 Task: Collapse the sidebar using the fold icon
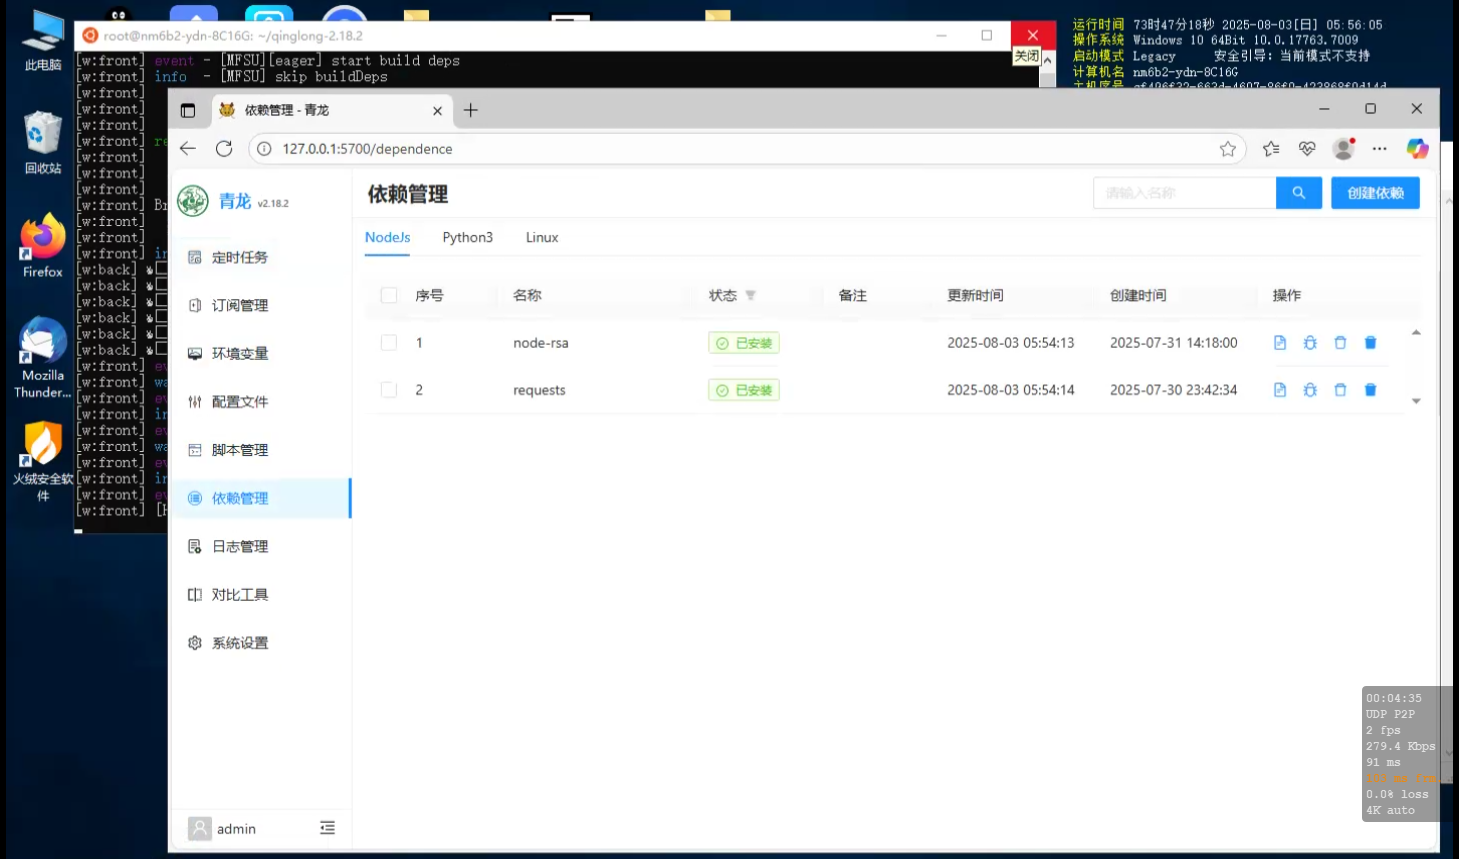tap(327, 828)
